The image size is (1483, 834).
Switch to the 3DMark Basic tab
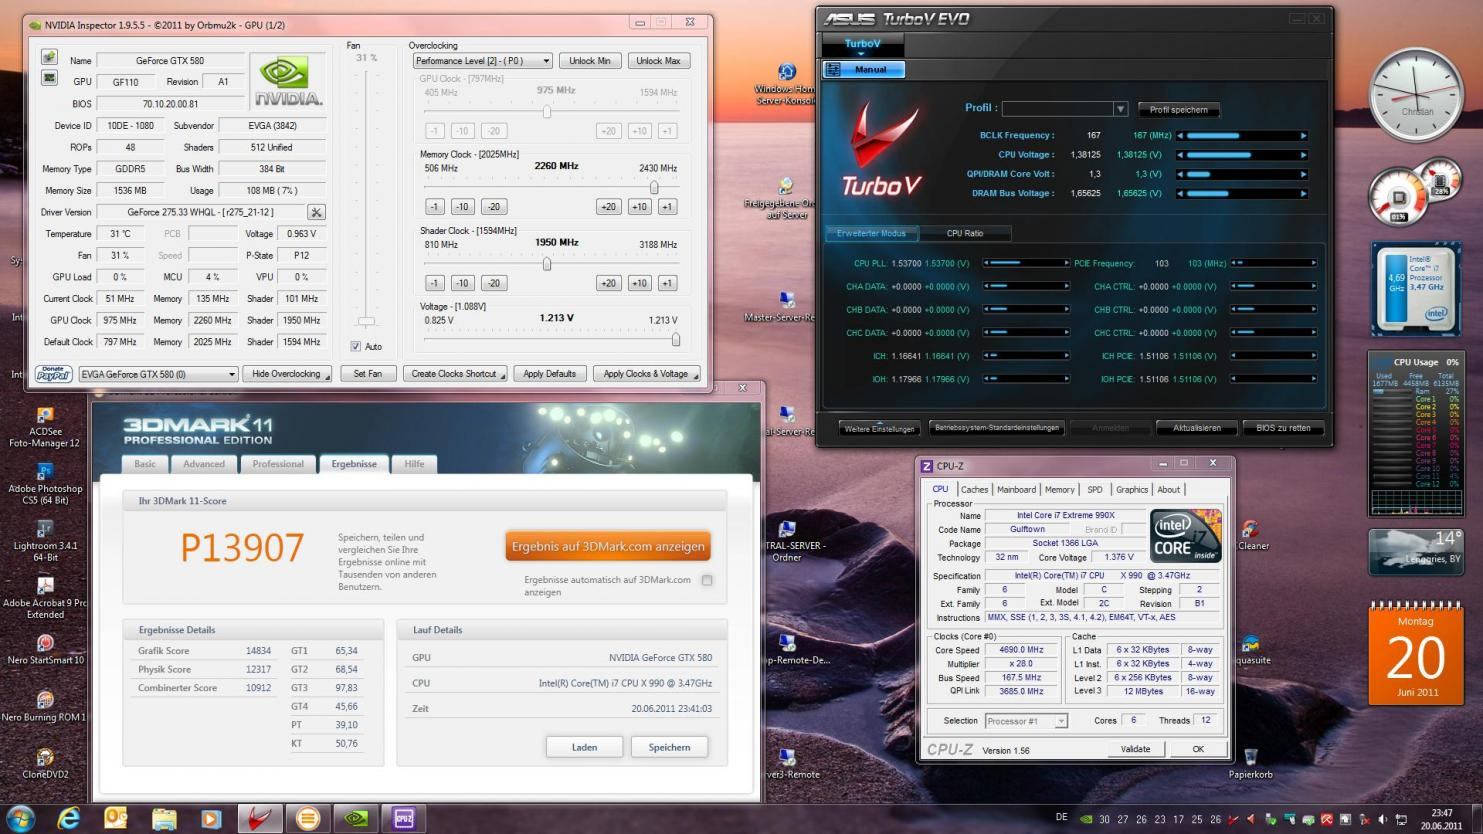tap(145, 464)
